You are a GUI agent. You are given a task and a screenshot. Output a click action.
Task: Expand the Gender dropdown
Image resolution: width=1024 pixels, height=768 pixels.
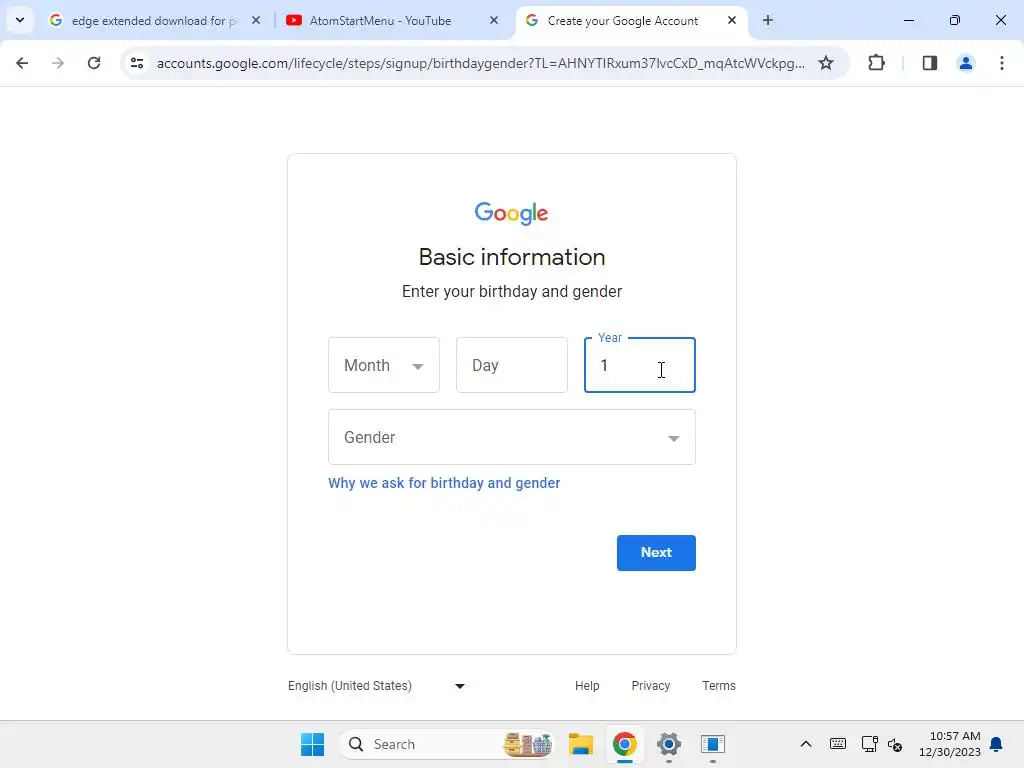512,437
